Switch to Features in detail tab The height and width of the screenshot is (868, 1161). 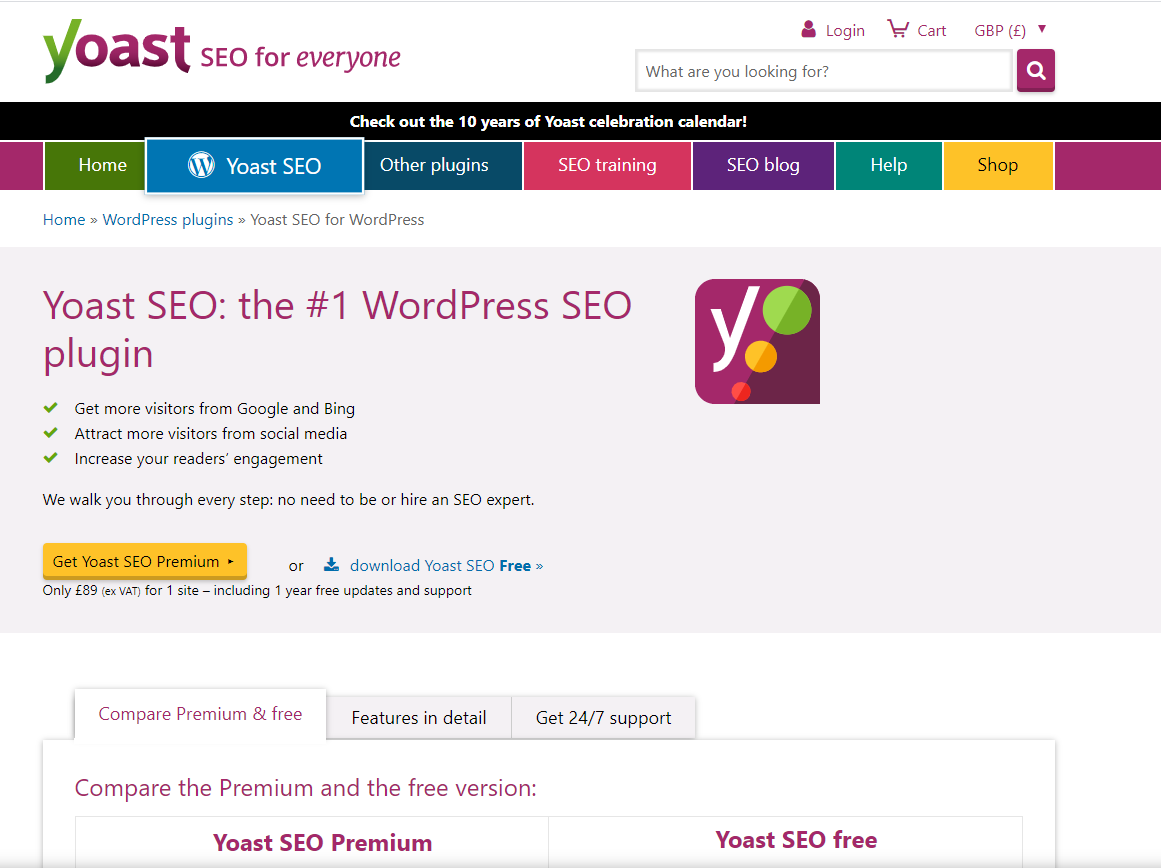(418, 718)
